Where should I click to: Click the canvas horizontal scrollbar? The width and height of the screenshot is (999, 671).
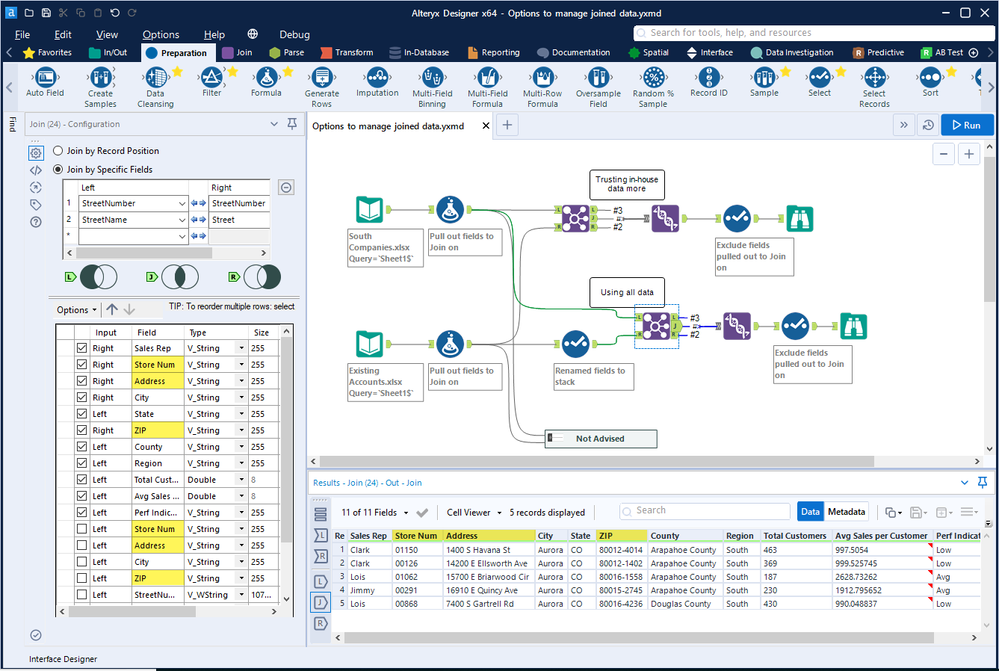[x=596, y=461]
